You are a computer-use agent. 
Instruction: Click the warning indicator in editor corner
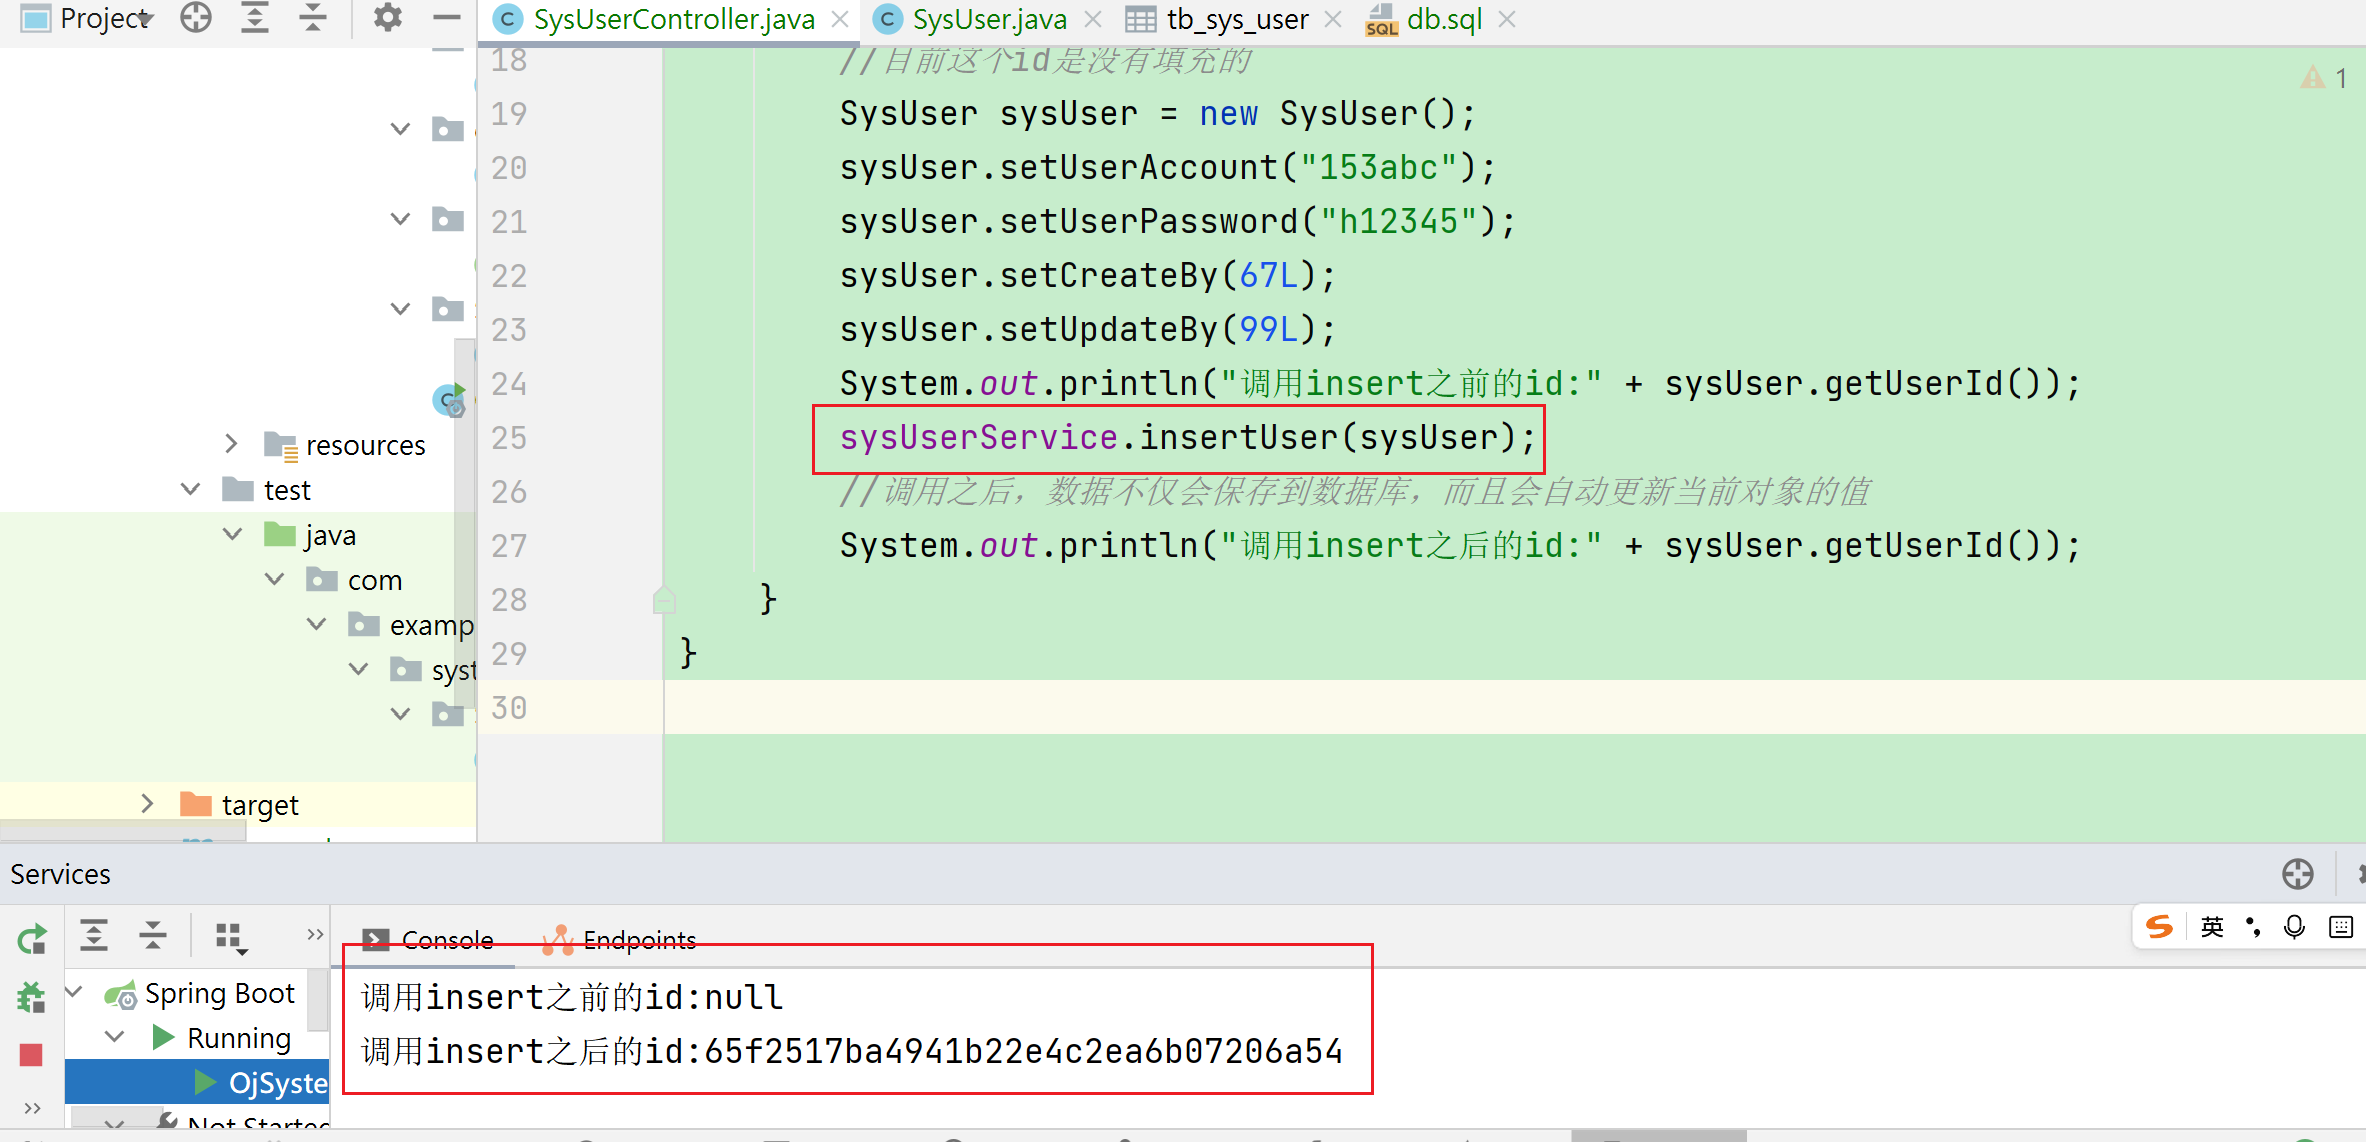click(x=2314, y=78)
